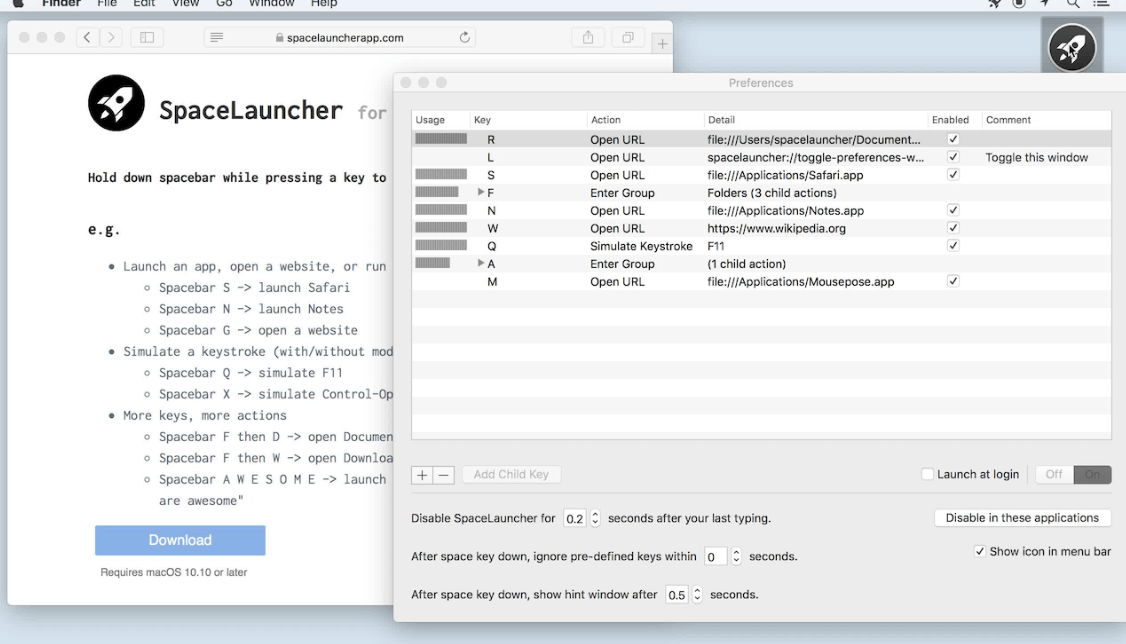Viewport: 1126px width, 644px height.
Task: Click the SpaceLauncher rocket logo on the webpage
Action: (x=116, y=103)
